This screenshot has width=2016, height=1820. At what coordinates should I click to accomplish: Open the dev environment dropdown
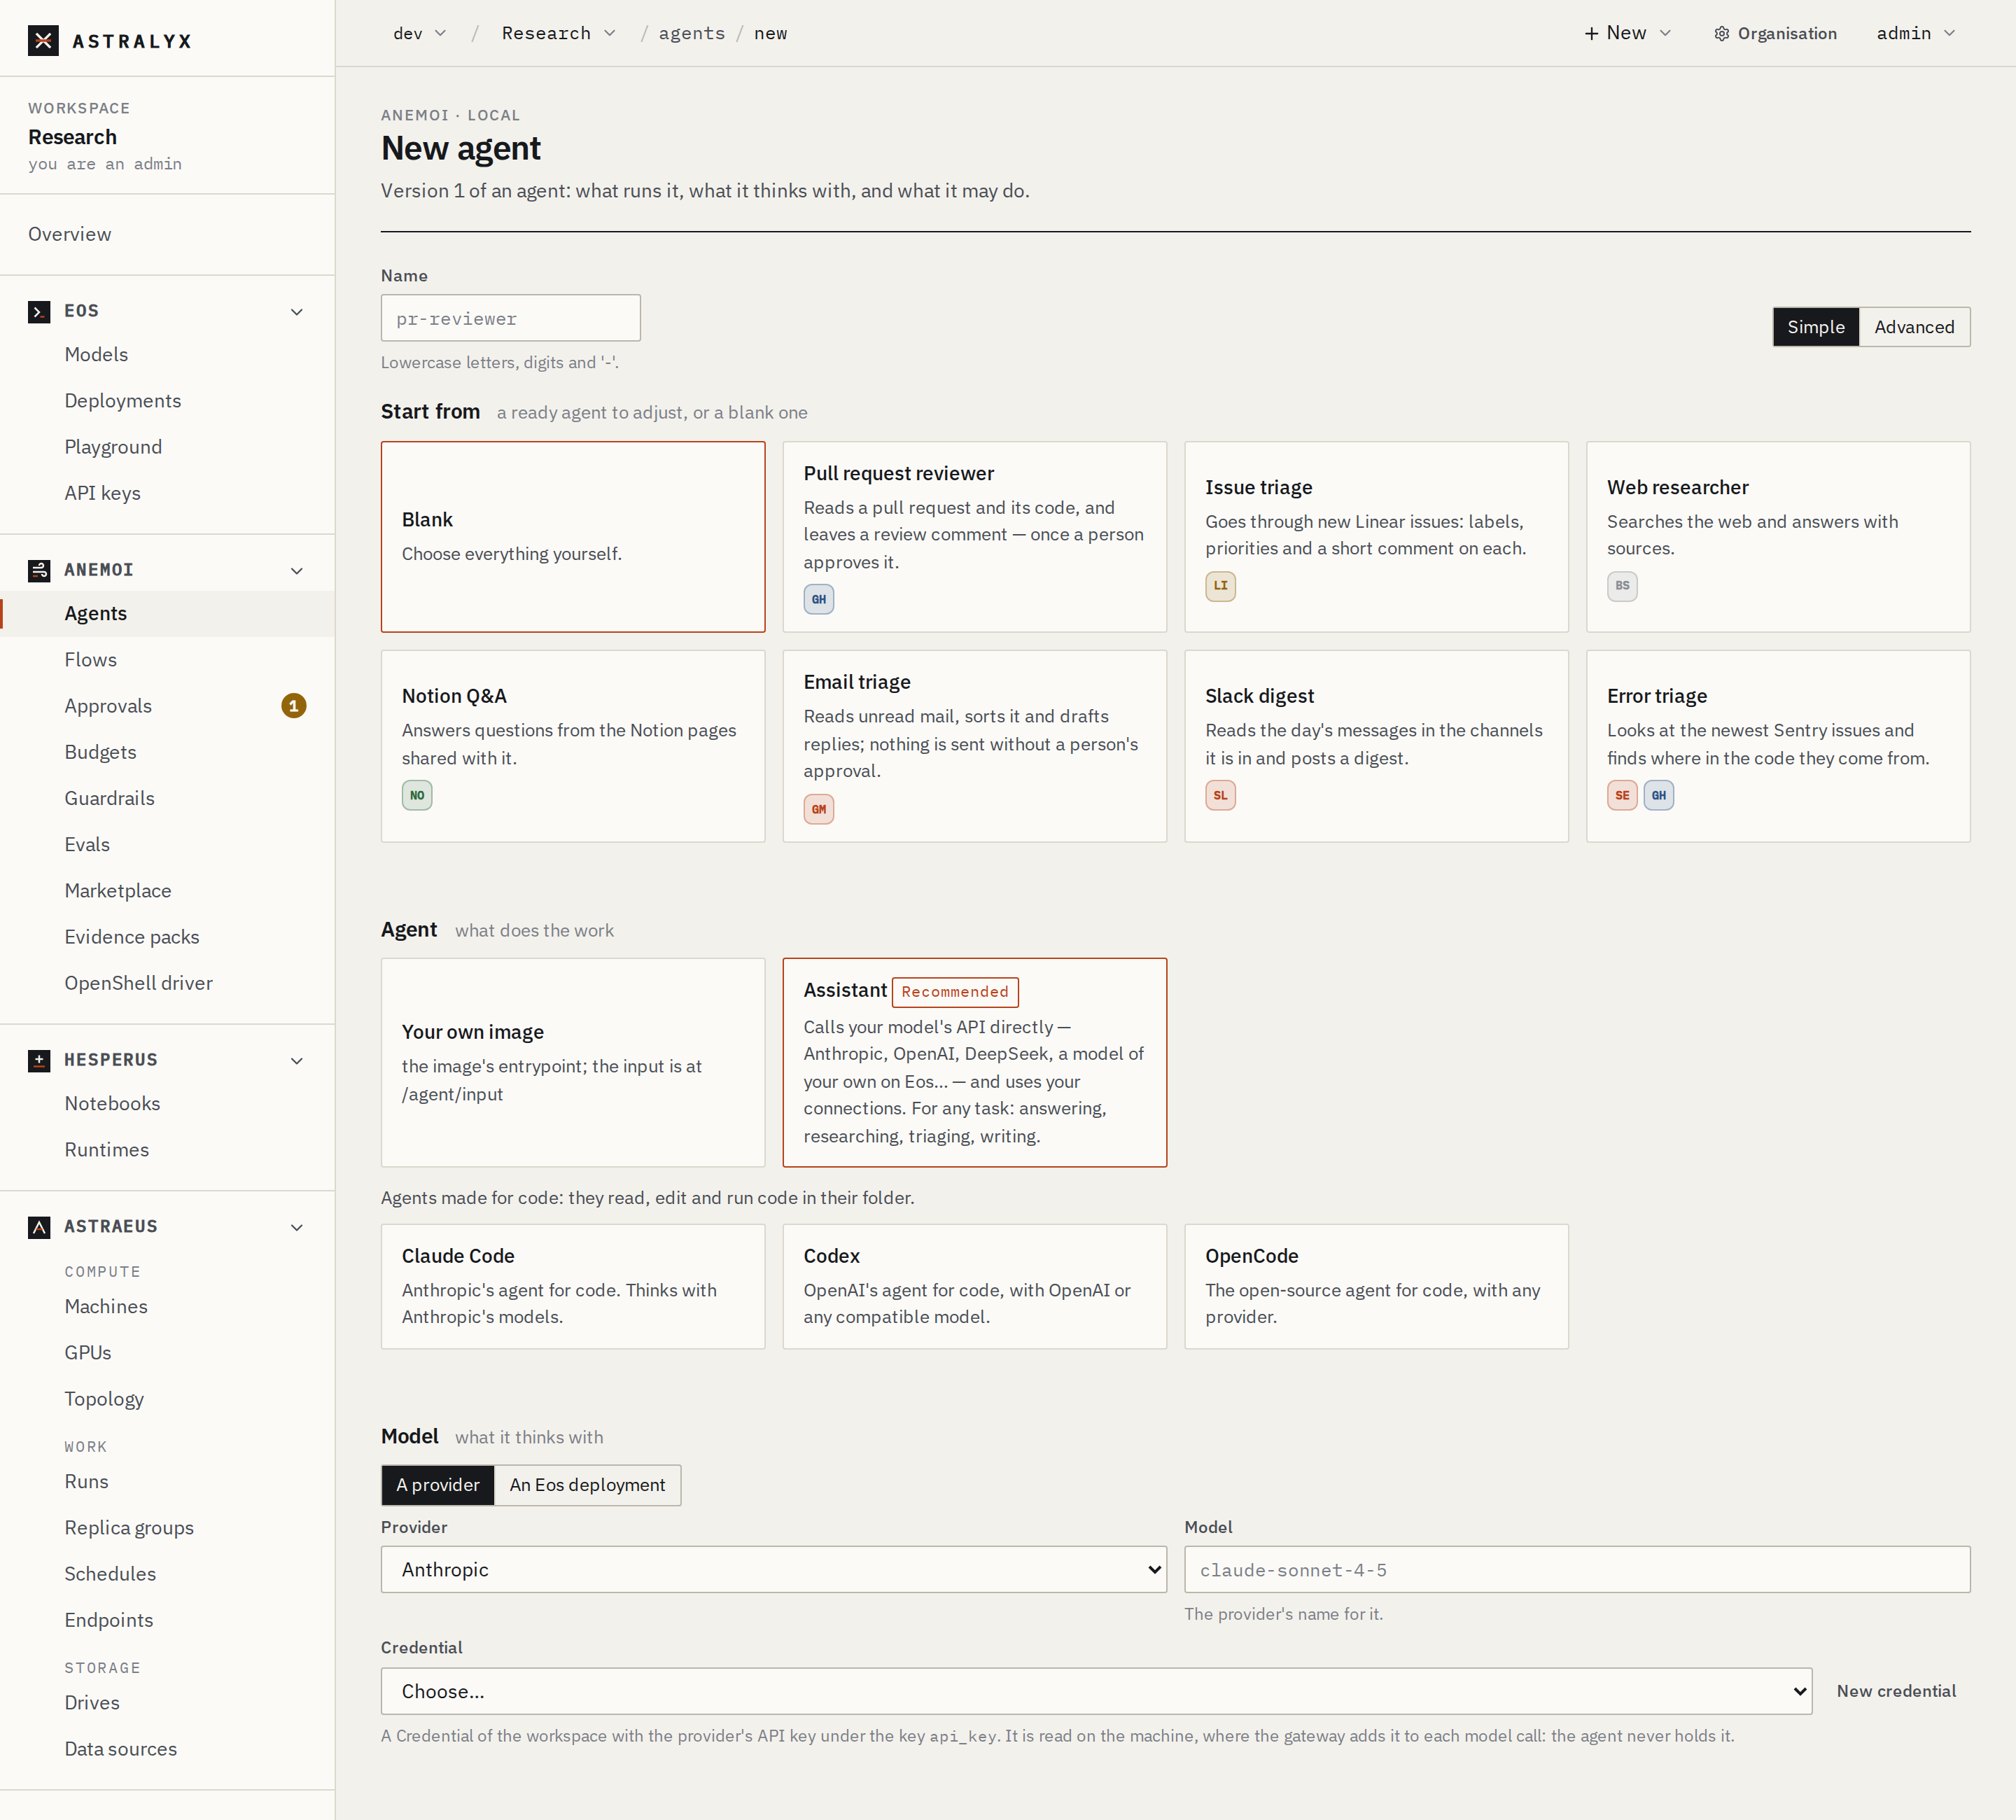coord(419,34)
